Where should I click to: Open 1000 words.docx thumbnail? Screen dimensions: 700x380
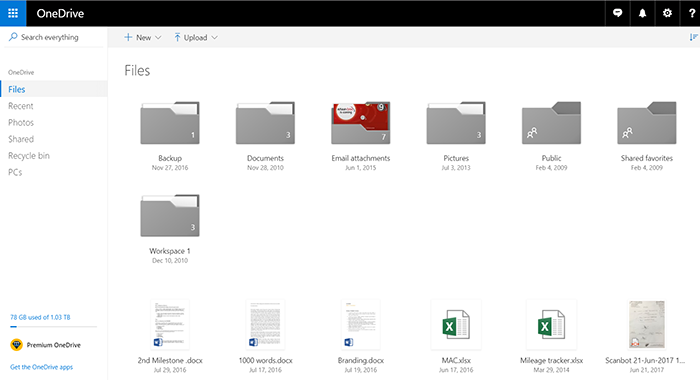(x=265, y=325)
